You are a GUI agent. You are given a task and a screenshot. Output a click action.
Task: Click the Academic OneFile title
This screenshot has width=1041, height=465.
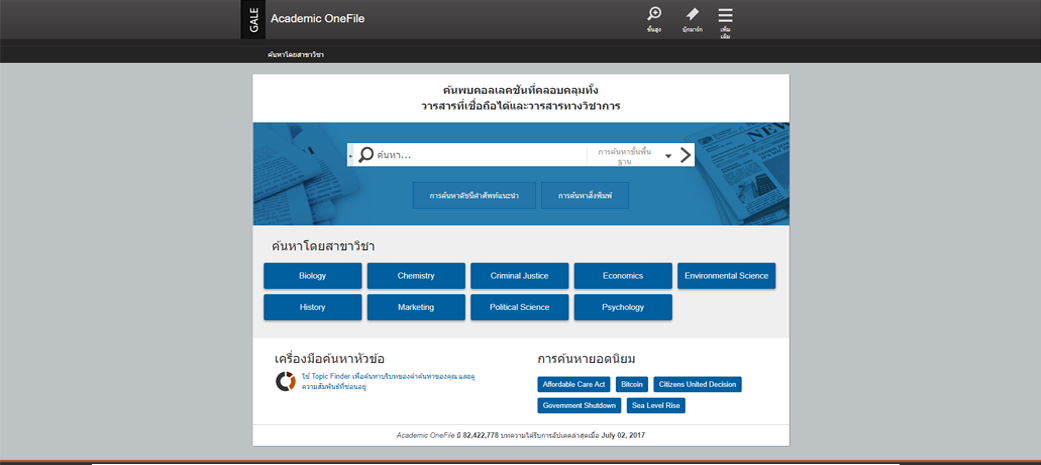pos(317,19)
